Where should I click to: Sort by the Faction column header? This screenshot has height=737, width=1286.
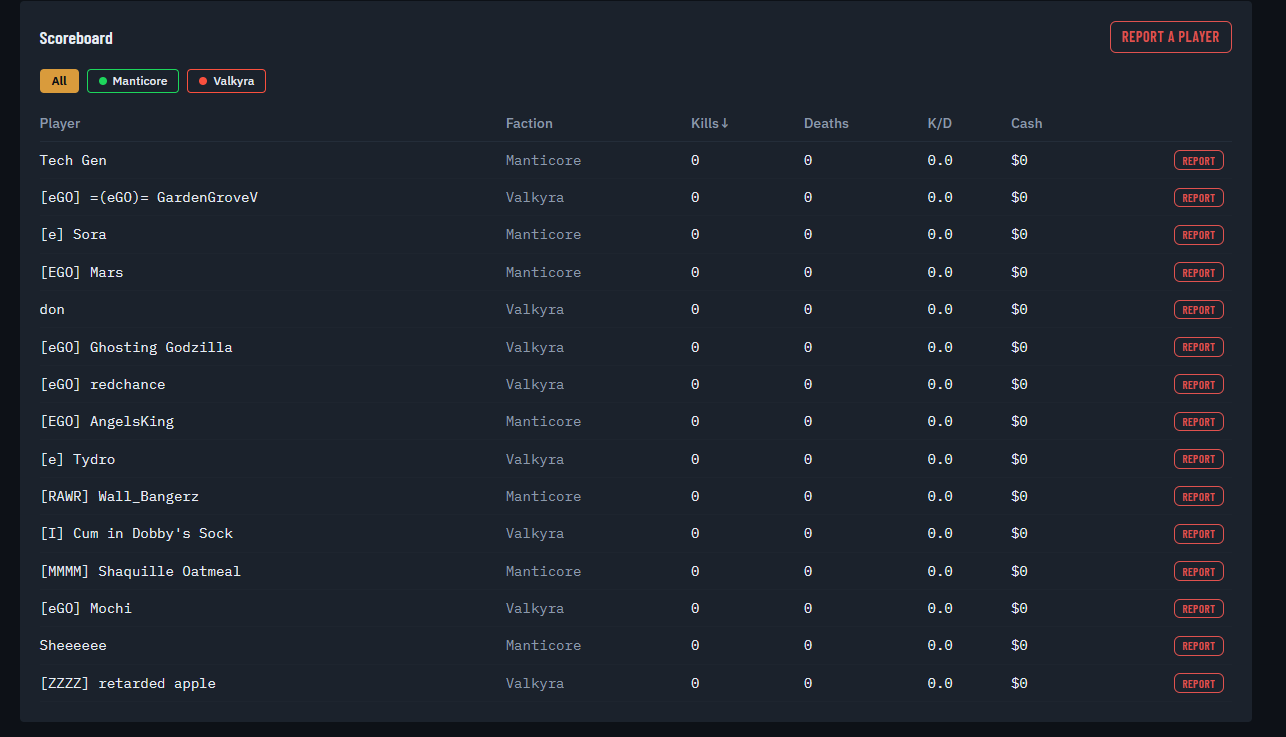529,123
